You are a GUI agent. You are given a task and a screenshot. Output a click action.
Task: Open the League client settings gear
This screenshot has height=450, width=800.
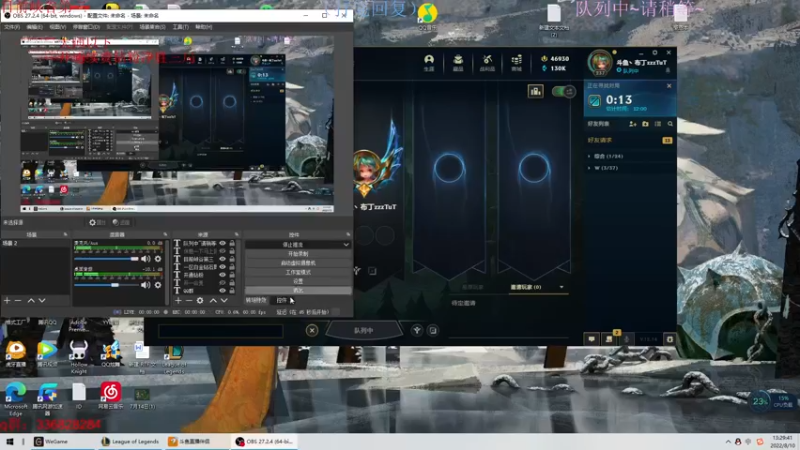(655, 53)
